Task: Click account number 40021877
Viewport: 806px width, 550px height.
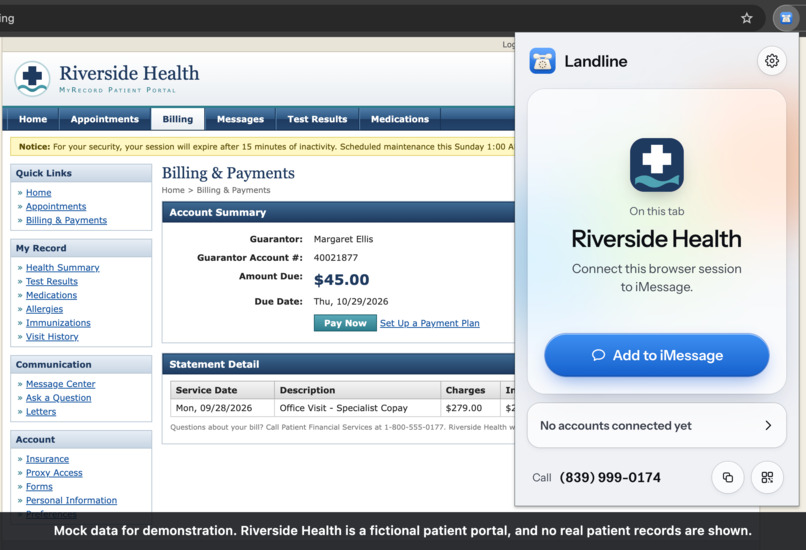Action: pos(336,258)
